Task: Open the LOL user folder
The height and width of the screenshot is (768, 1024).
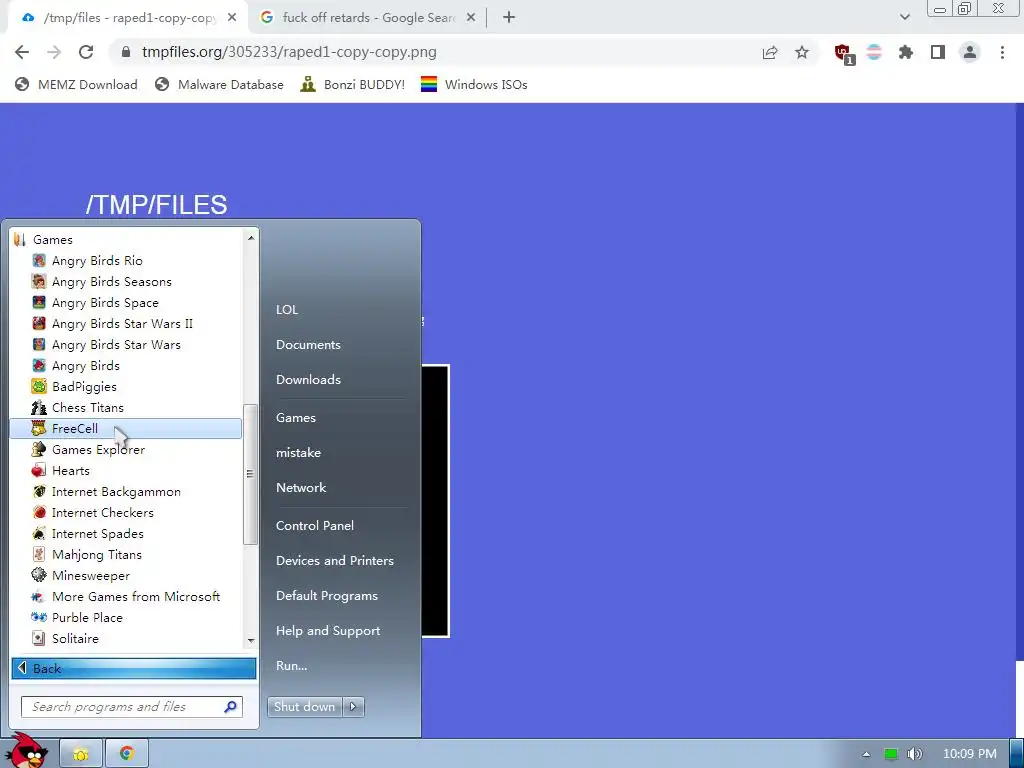Action: pyautogui.click(x=287, y=310)
